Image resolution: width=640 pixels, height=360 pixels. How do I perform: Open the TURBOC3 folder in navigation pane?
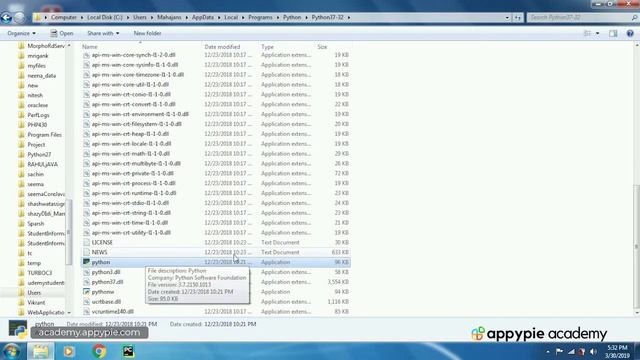point(40,273)
